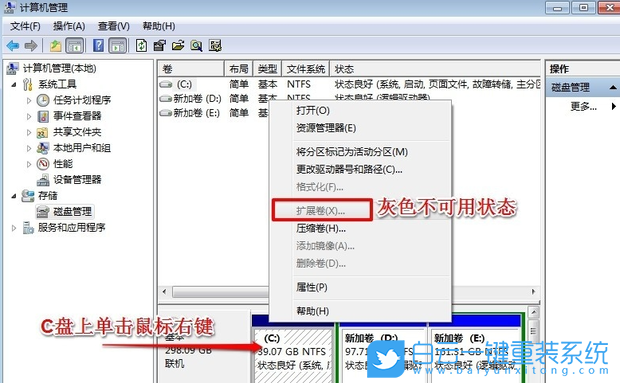620x383 pixels.
Task: Click the 共享文件夹 icon
Action: tap(42, 132)
